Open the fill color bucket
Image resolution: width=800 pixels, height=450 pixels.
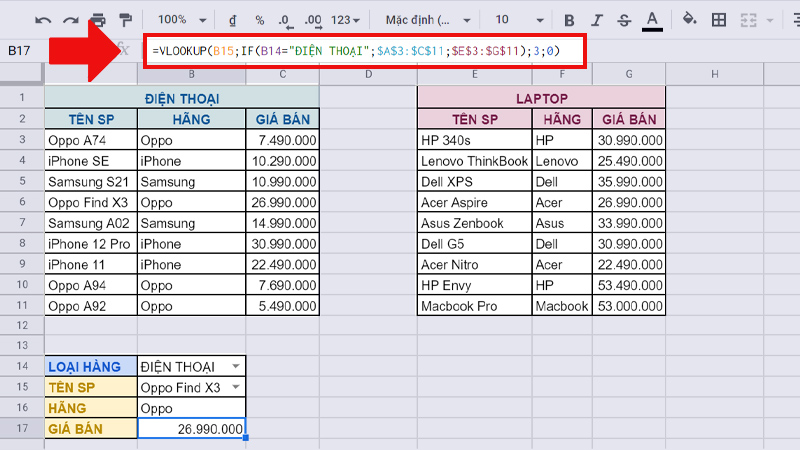click(x=690, y=19)
